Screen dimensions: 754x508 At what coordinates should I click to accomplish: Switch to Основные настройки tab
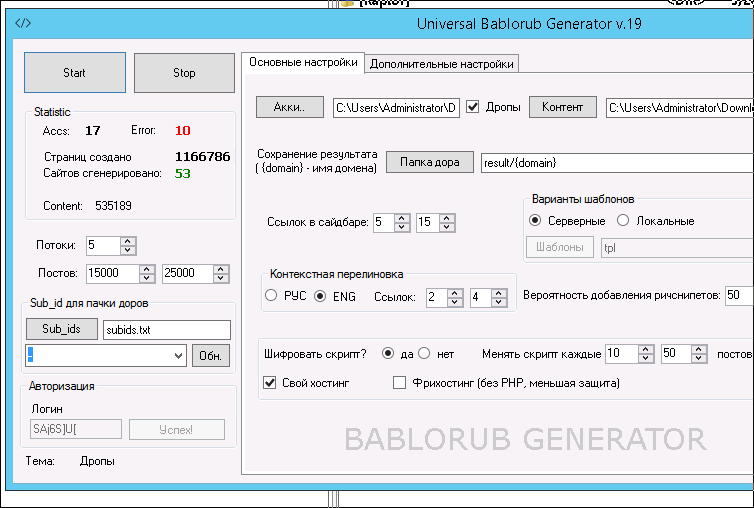tap(303, 63)
